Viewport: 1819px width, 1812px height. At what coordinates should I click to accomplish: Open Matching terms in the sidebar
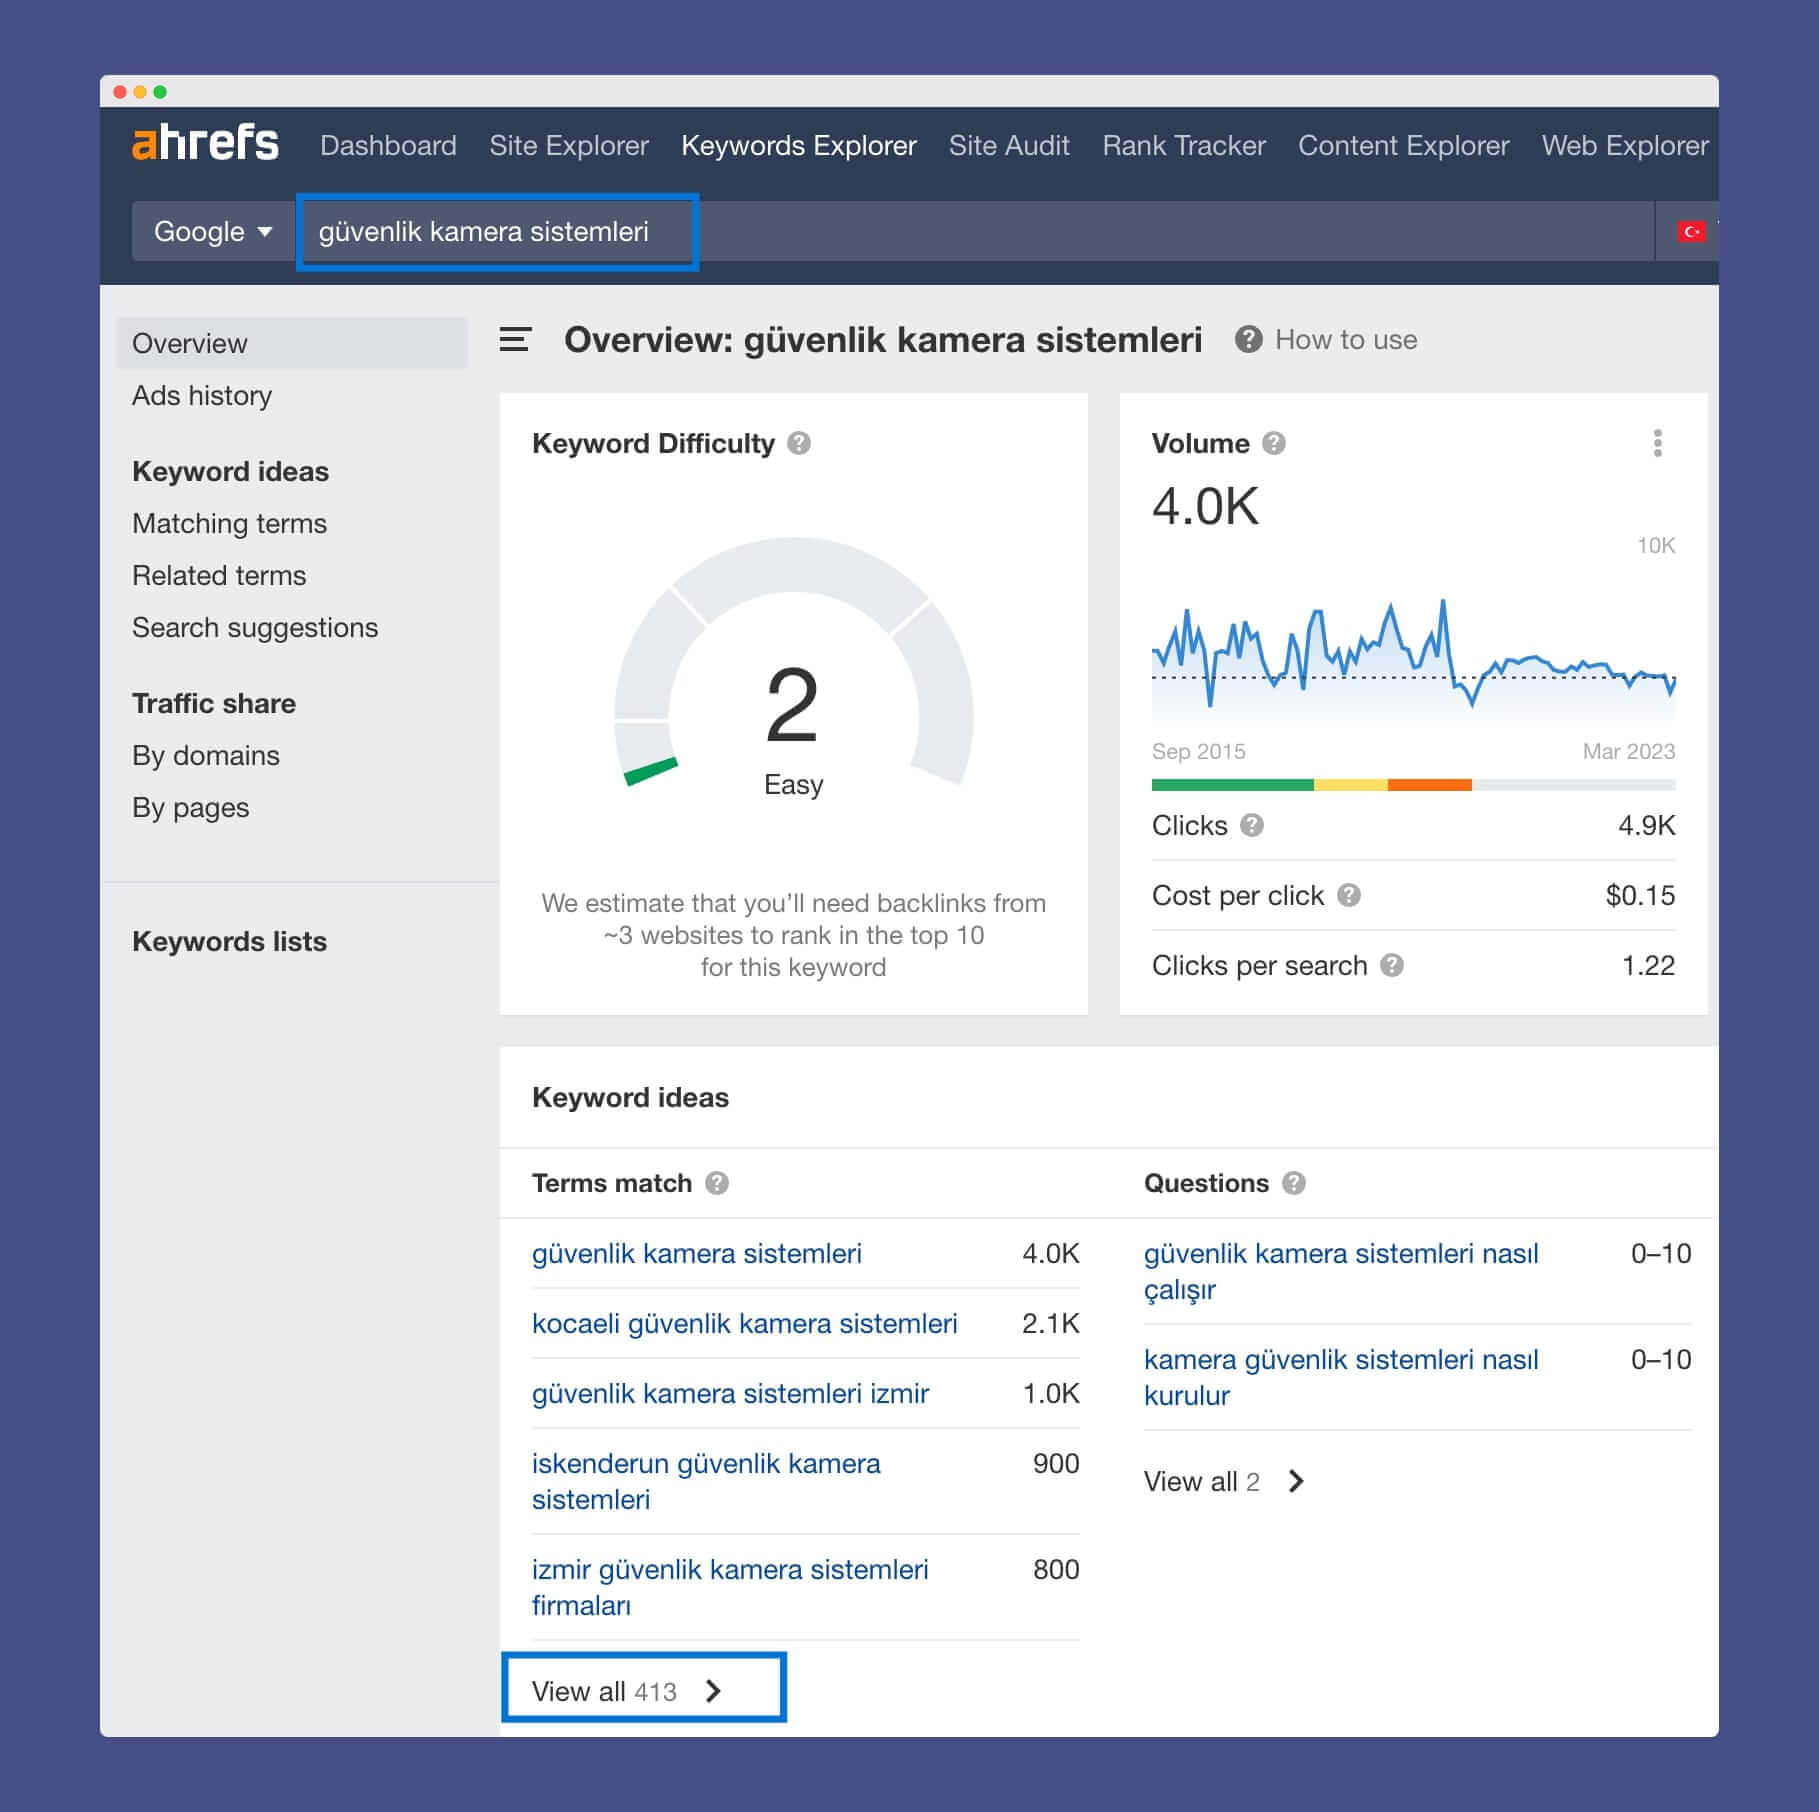coord(229,523)
